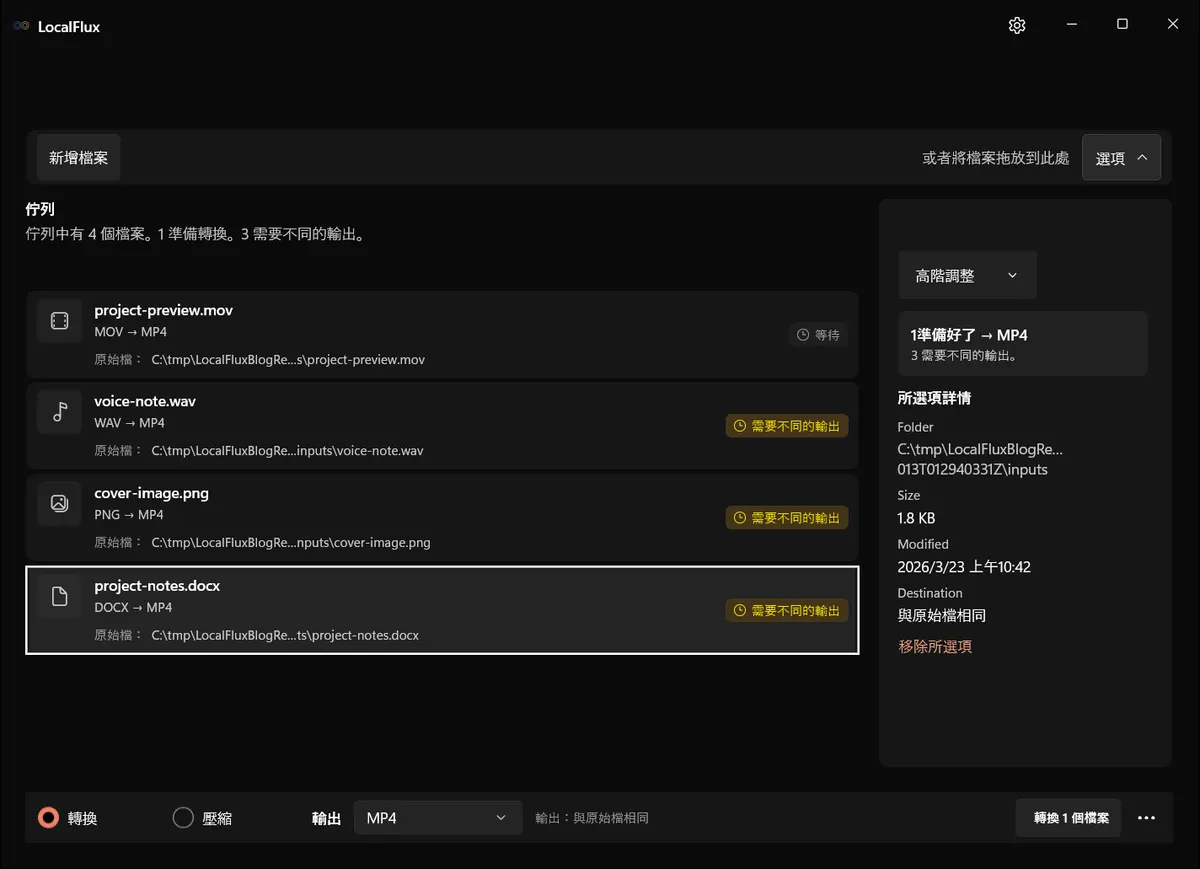1200x869 pixels.
Task: Click the 2026/3/23 上午10:42 modified date
Action: click(964, 567)
